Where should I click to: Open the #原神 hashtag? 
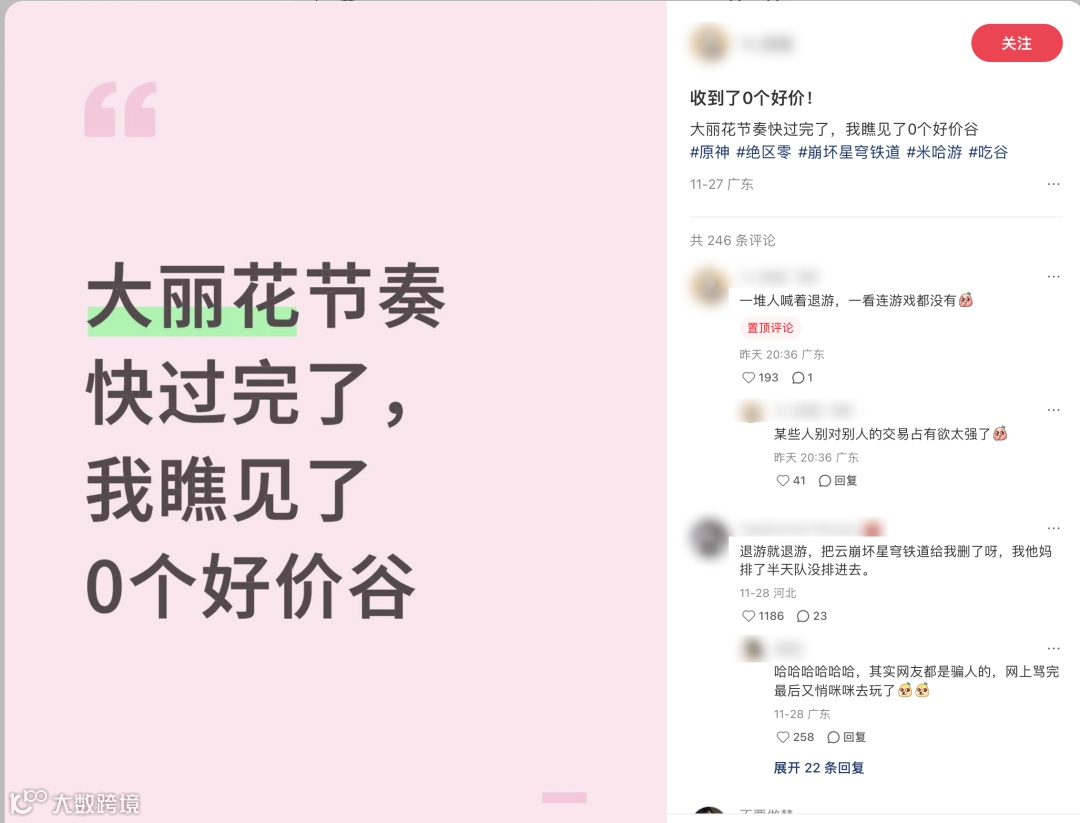[x=709, y=152]
